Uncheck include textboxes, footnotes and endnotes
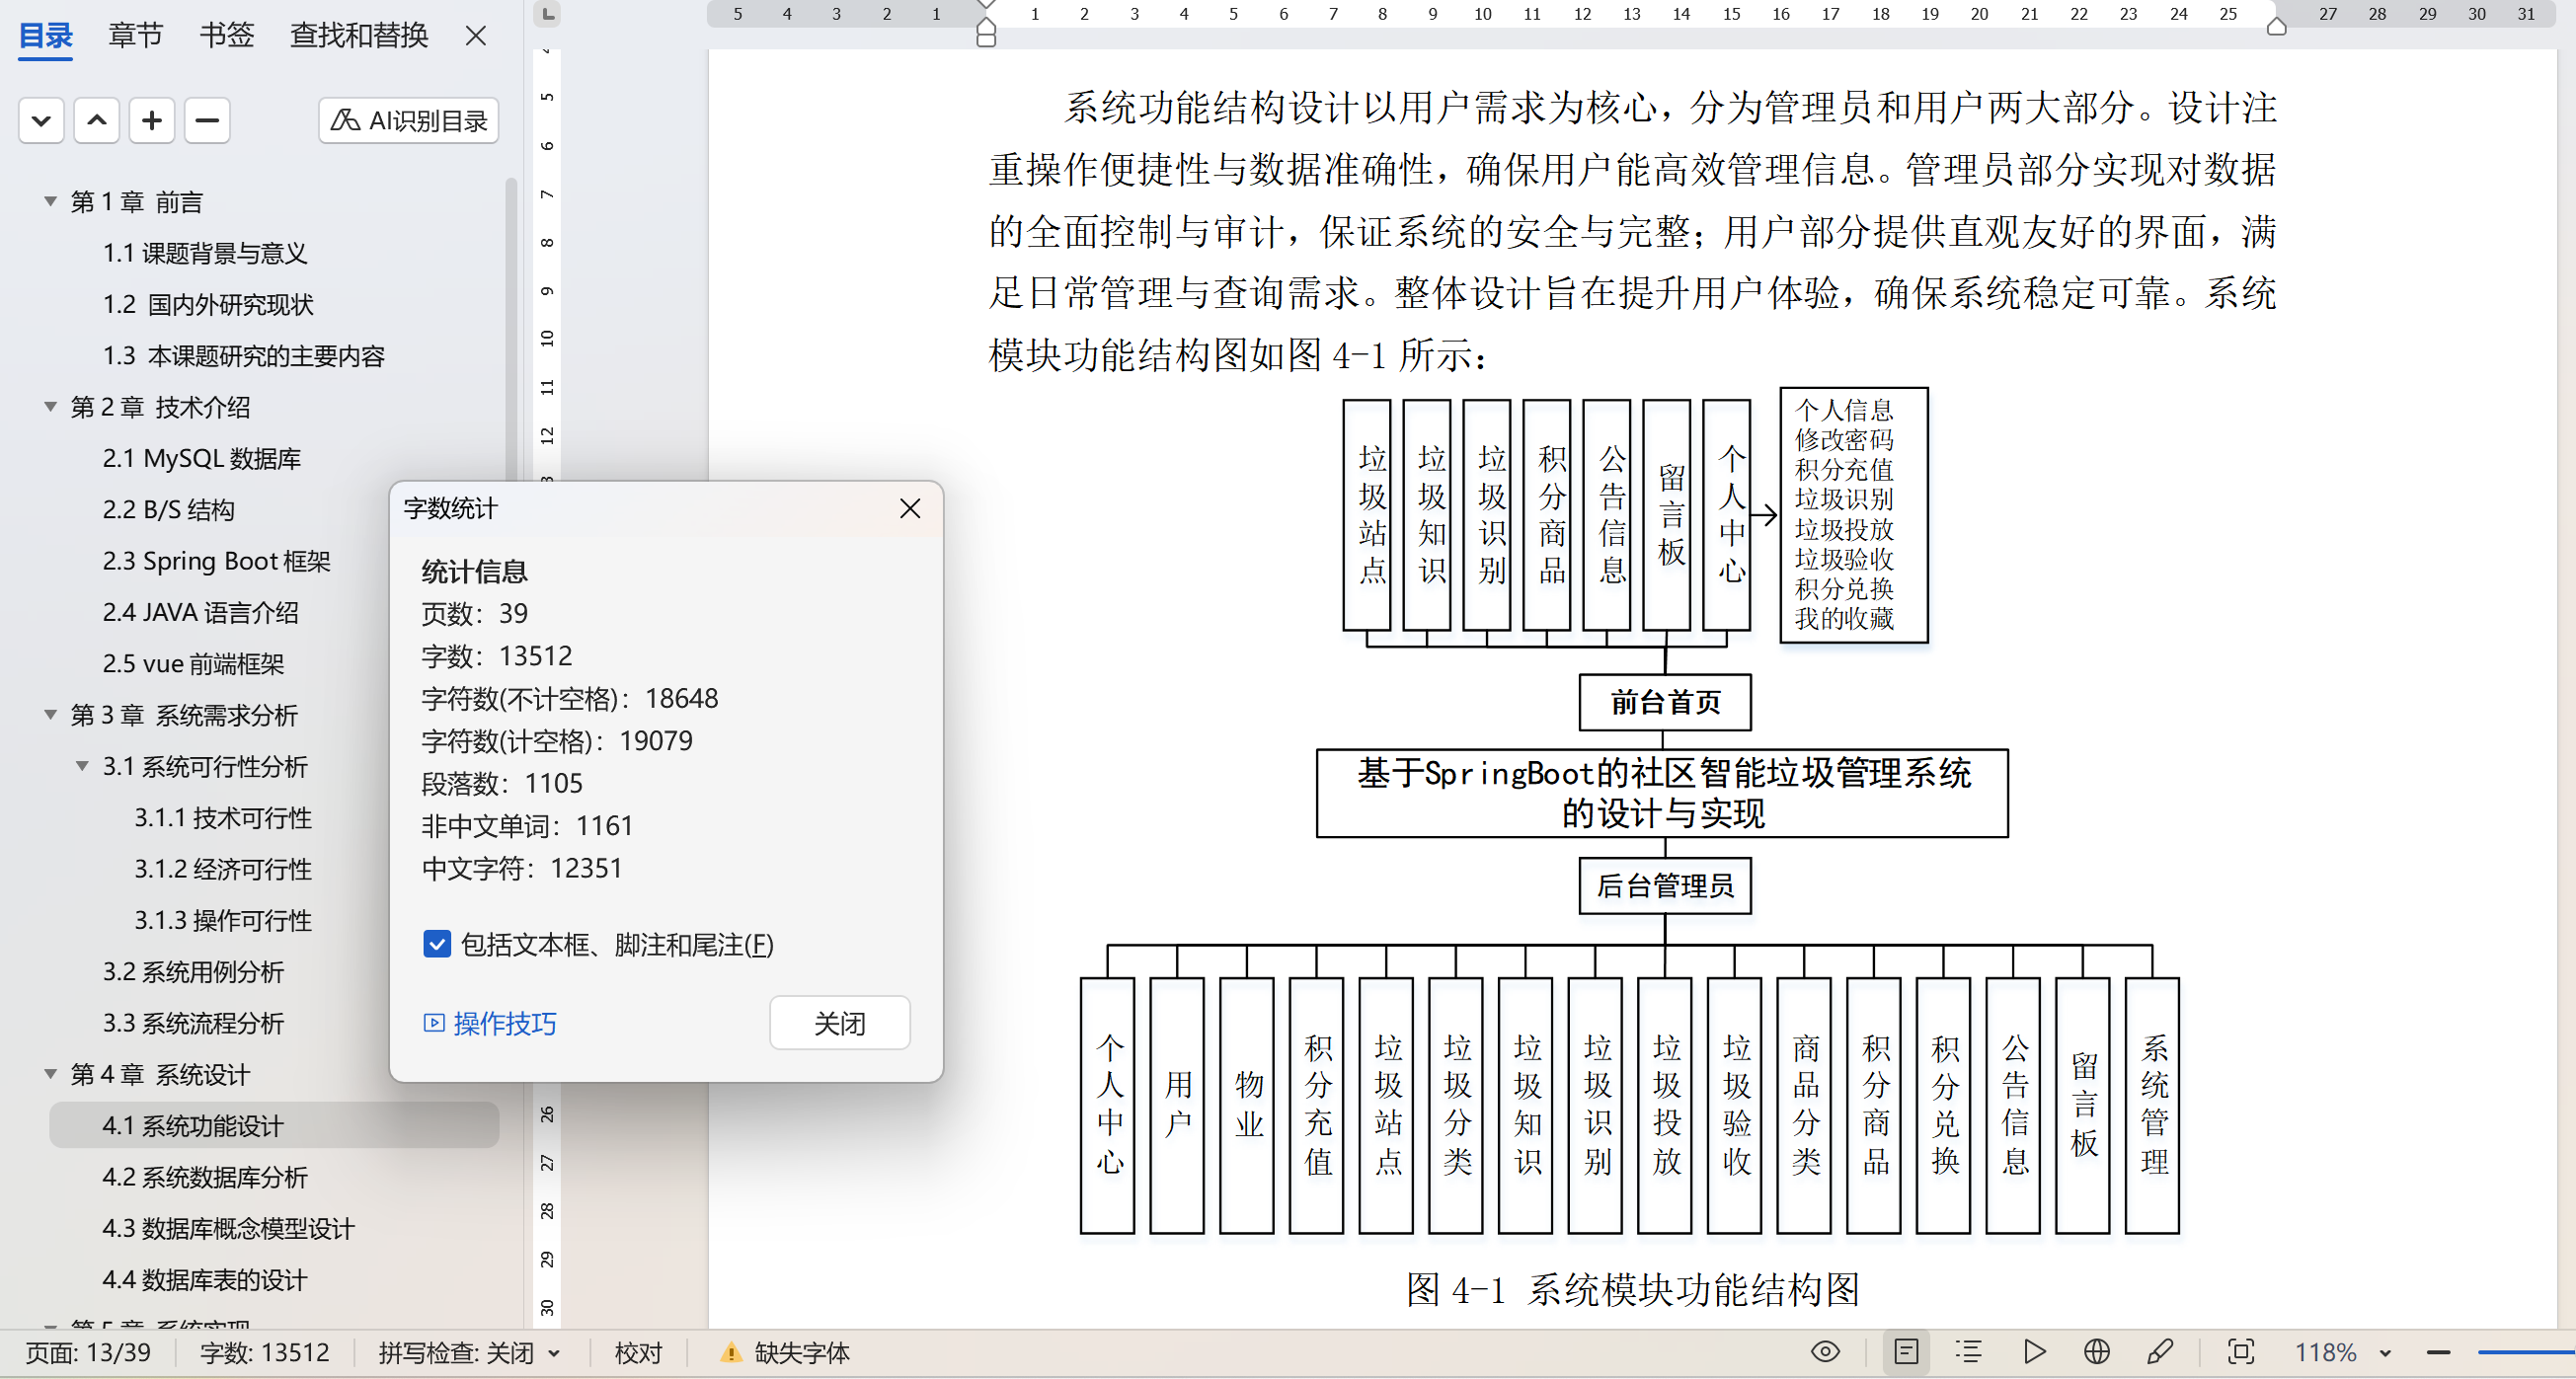 point(437,944)
